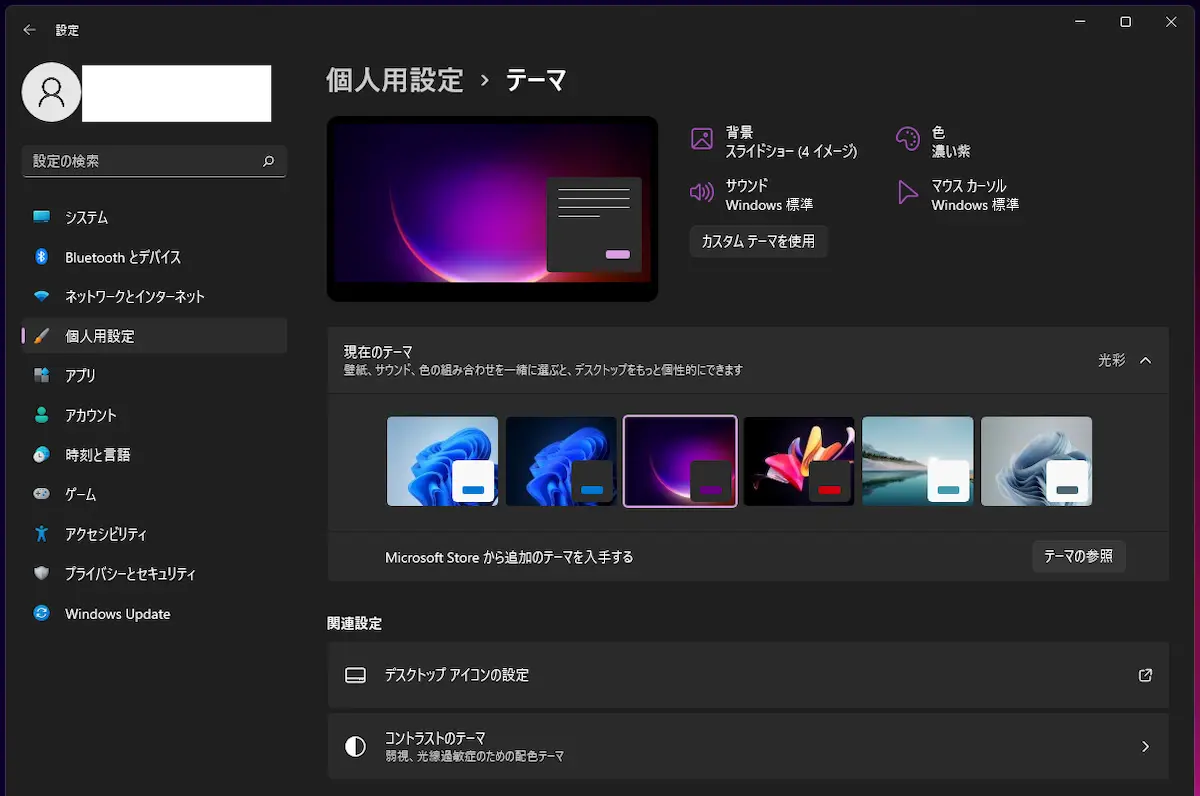Click the 設定の検索 search field
Screen dimensions: 1200x796
tap(154, 160)
